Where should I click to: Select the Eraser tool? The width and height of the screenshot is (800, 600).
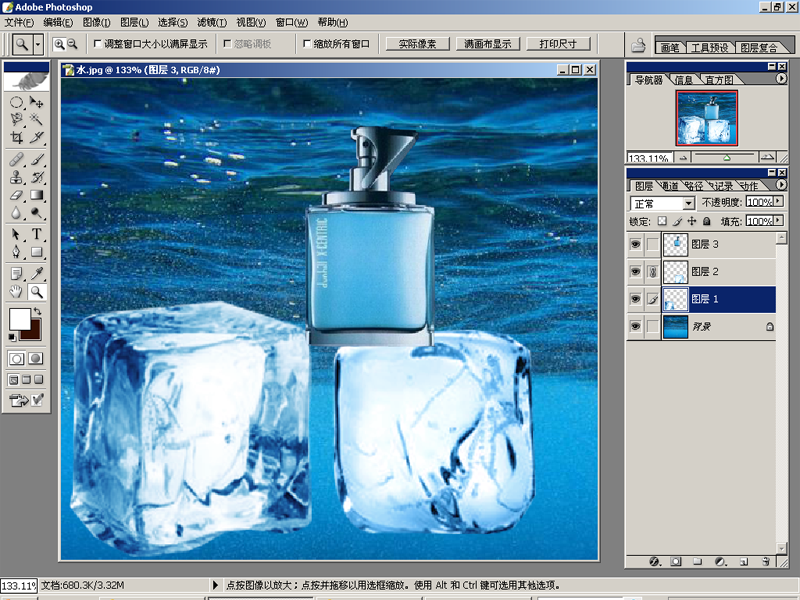click(16, 195)
